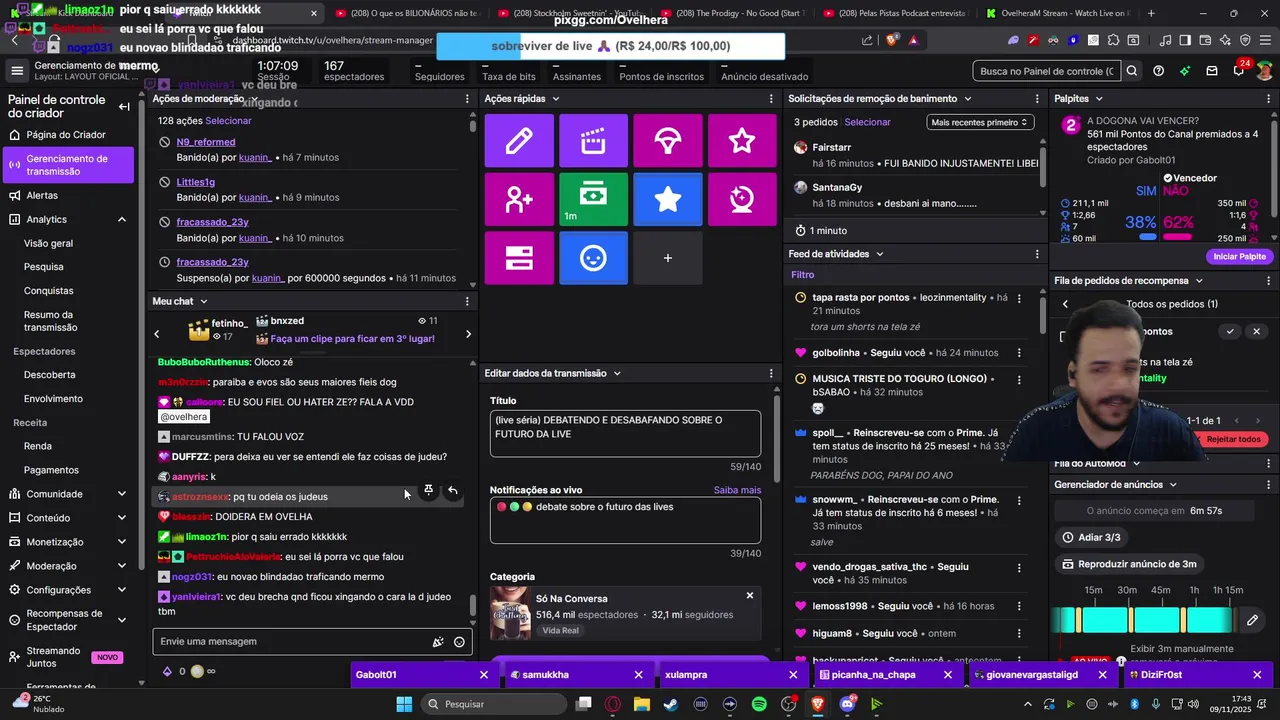Collapse the Analytics sidebar section

tap(122, 219)
